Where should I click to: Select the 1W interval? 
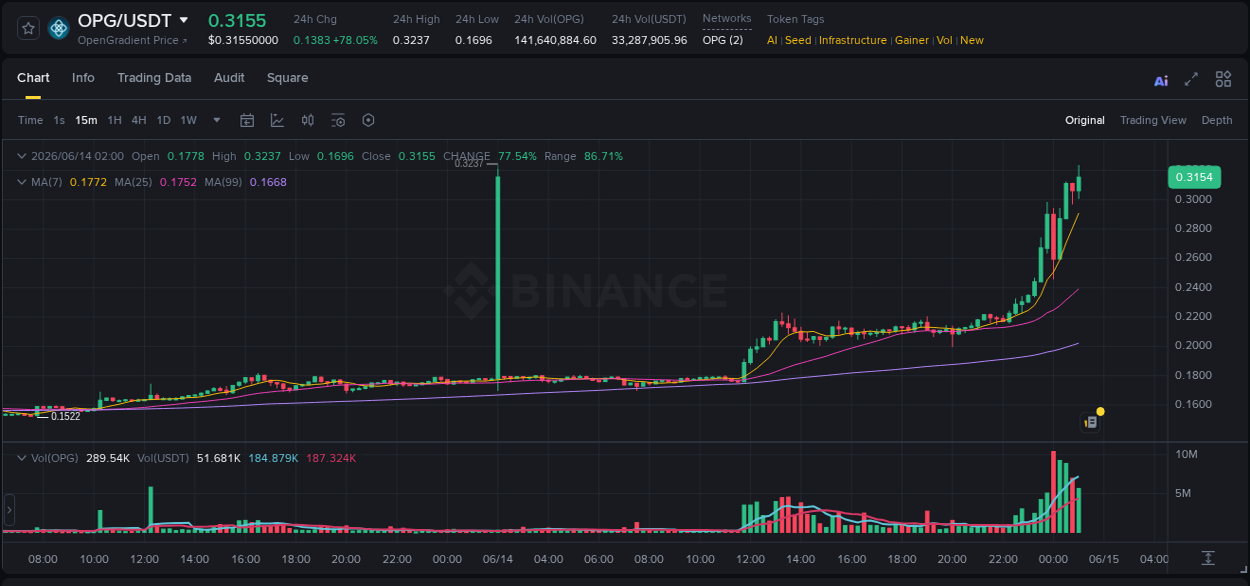(x=188, y=120)
